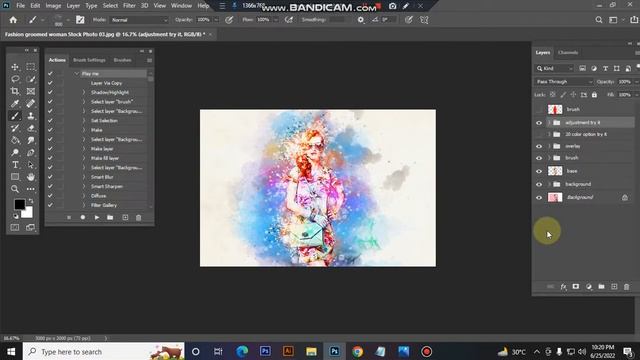The image size is (640, 360).
Task: Open the Filter menu
Action: click(129, 6)
